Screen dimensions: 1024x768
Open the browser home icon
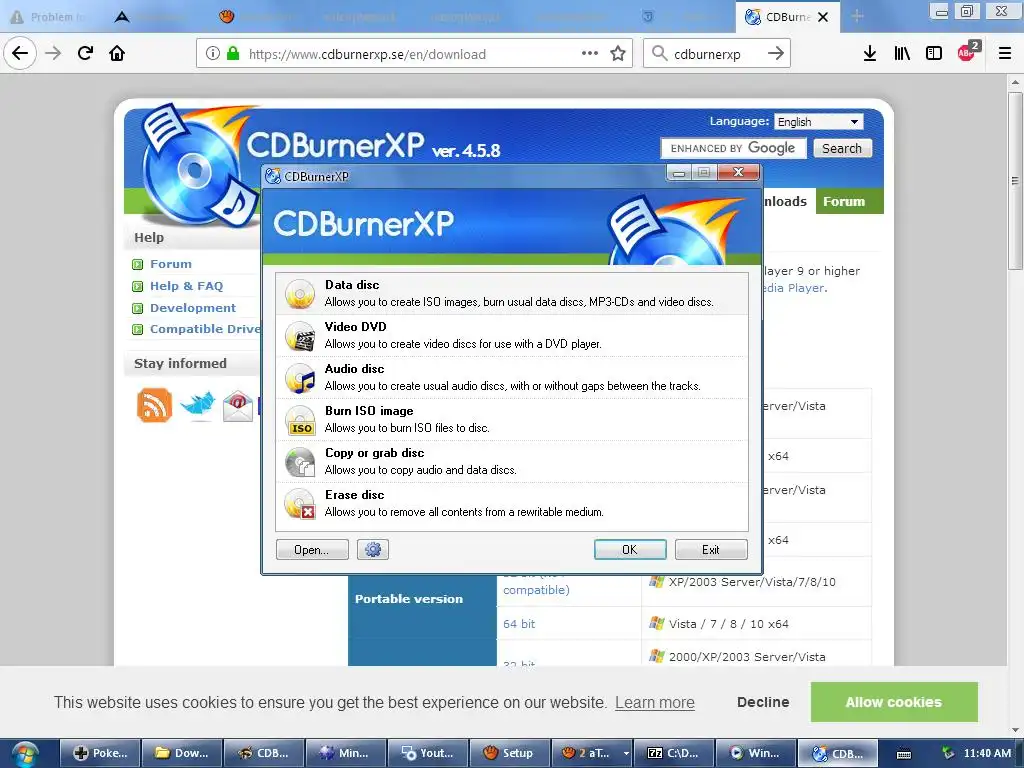coord(117,54)
